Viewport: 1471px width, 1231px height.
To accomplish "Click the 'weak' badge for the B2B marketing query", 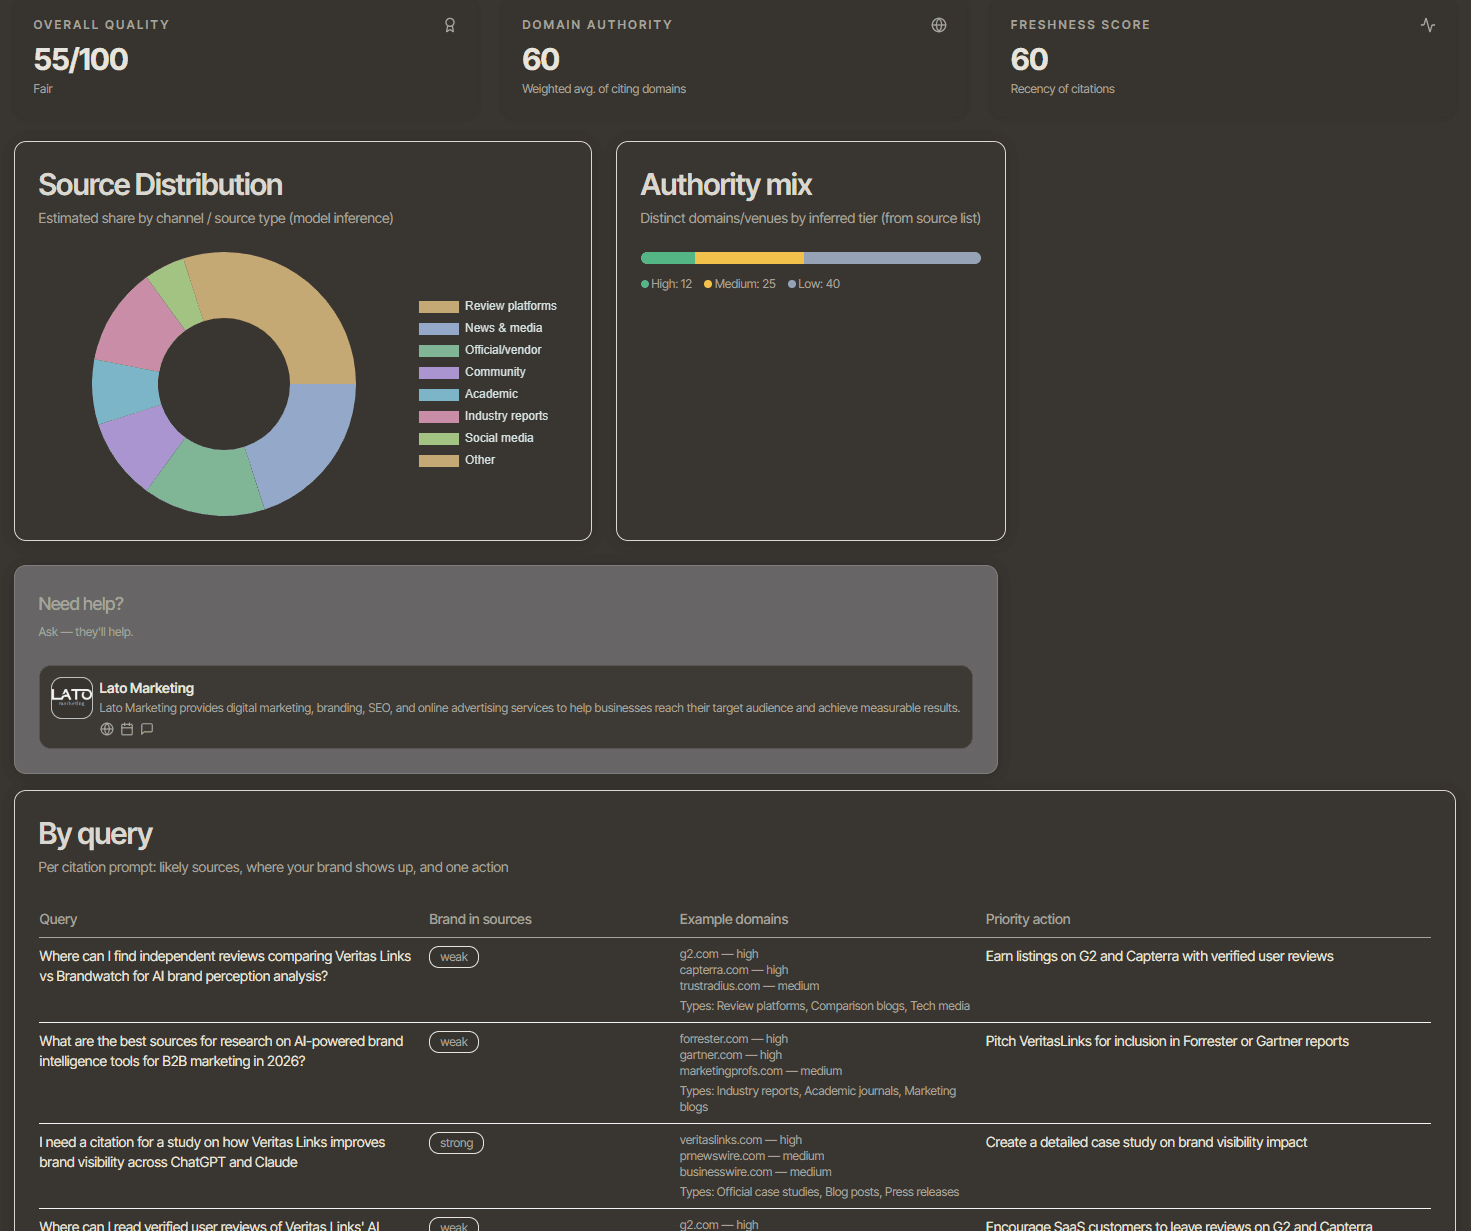I will [x=454, y=1042].
